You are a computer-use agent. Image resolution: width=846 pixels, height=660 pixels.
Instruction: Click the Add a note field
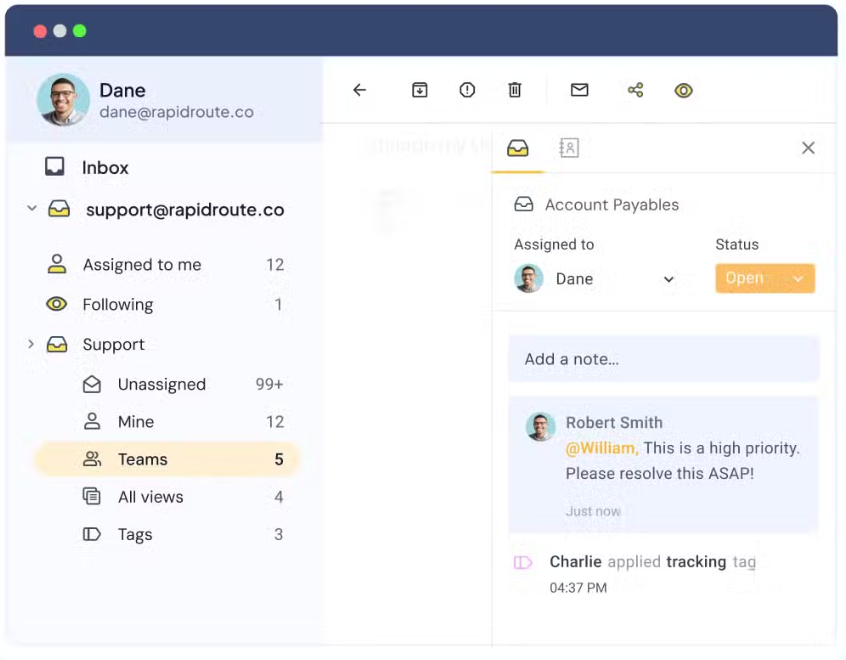pyautogui.click(x=664, y=358)
